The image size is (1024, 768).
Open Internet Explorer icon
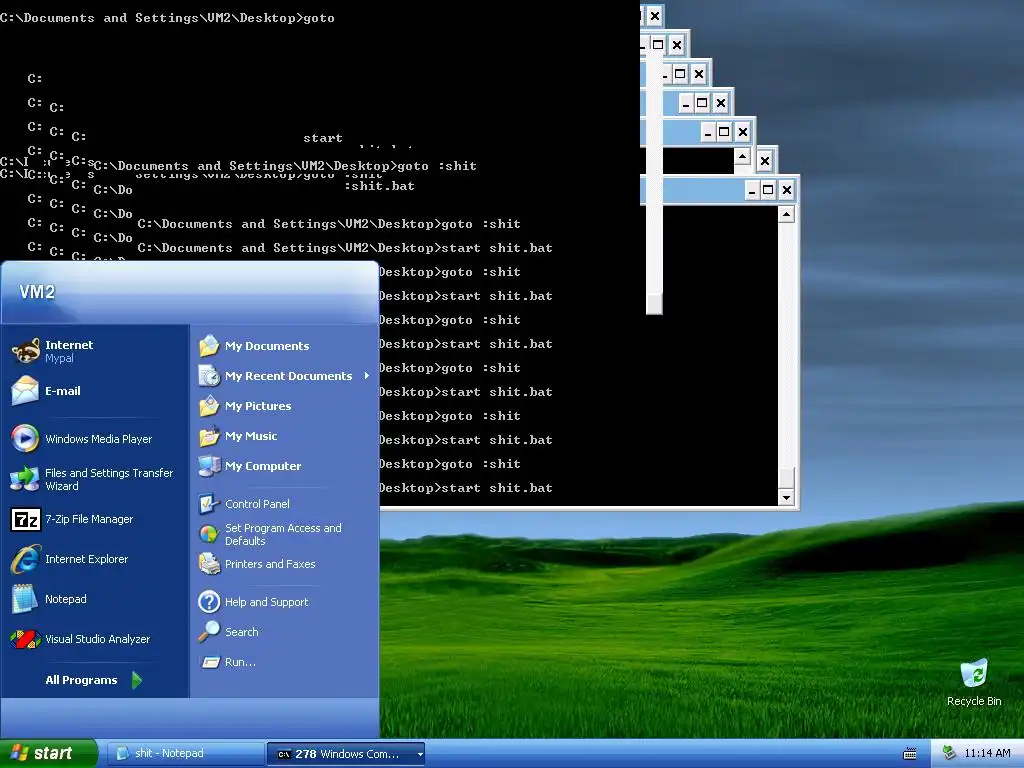click(x=26, y=559)
